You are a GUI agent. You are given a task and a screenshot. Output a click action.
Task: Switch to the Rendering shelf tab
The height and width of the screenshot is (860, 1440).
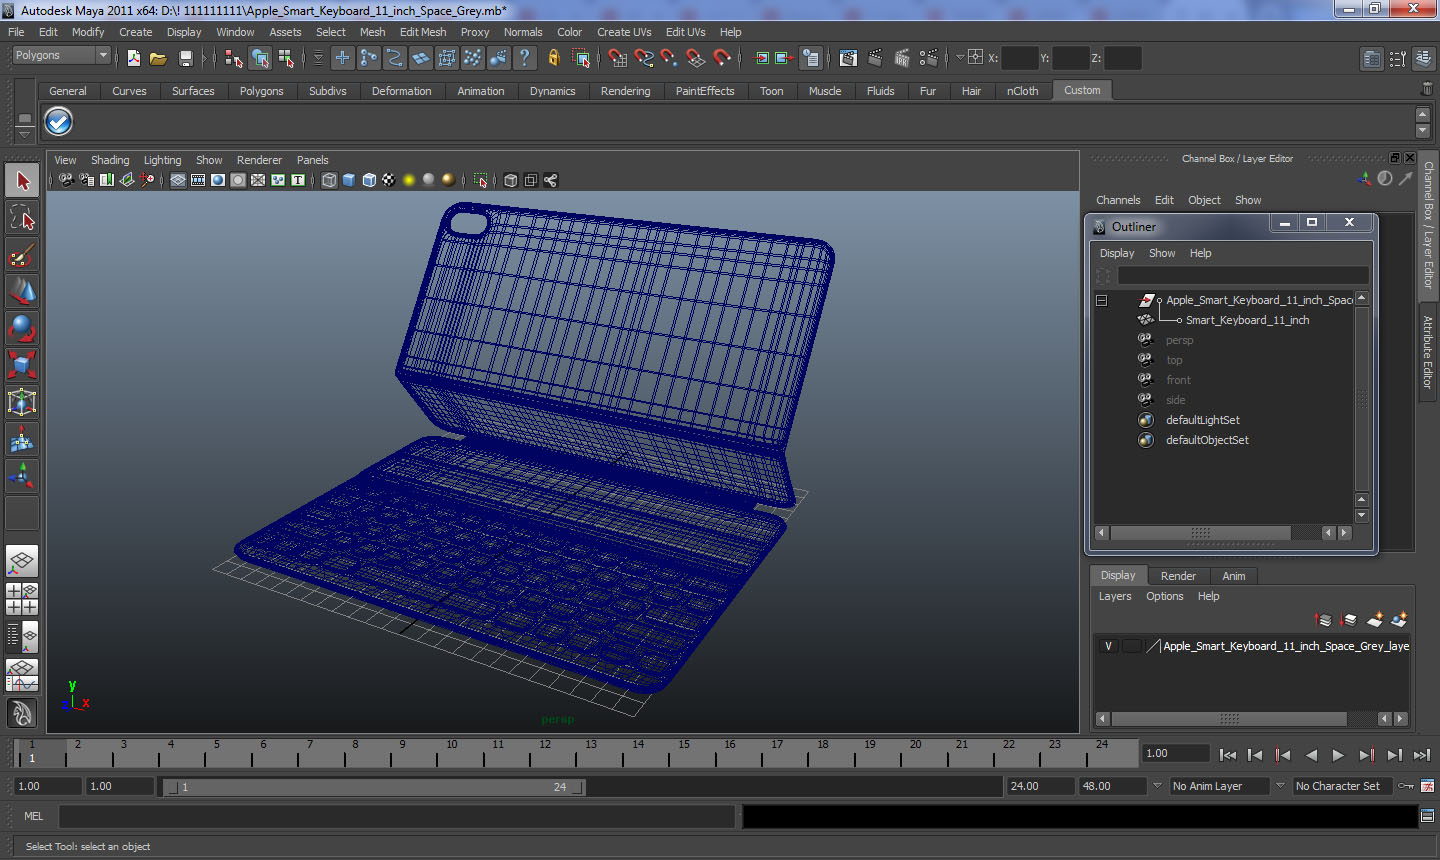click(x=625, y=91)
